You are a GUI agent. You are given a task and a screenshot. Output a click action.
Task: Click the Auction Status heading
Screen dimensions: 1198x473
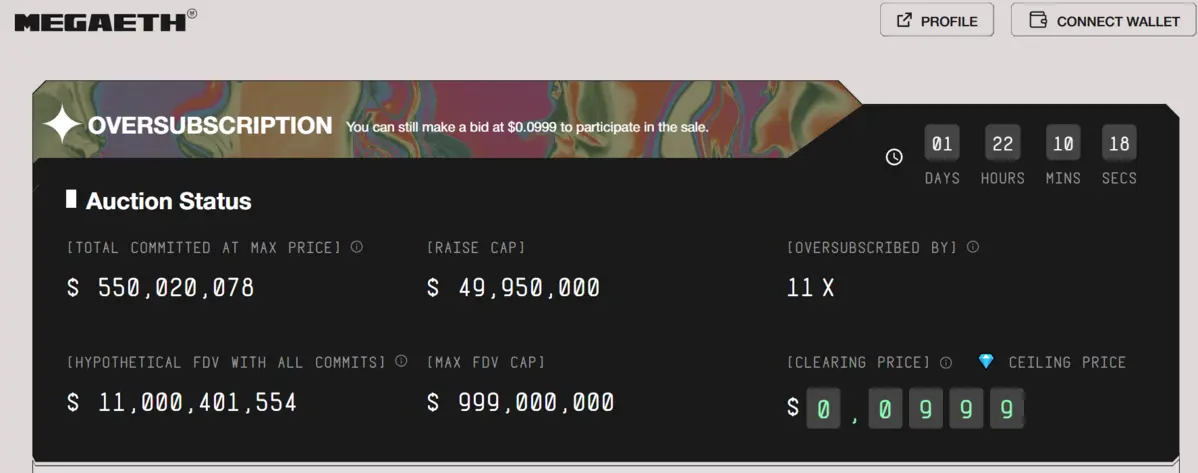168,201
